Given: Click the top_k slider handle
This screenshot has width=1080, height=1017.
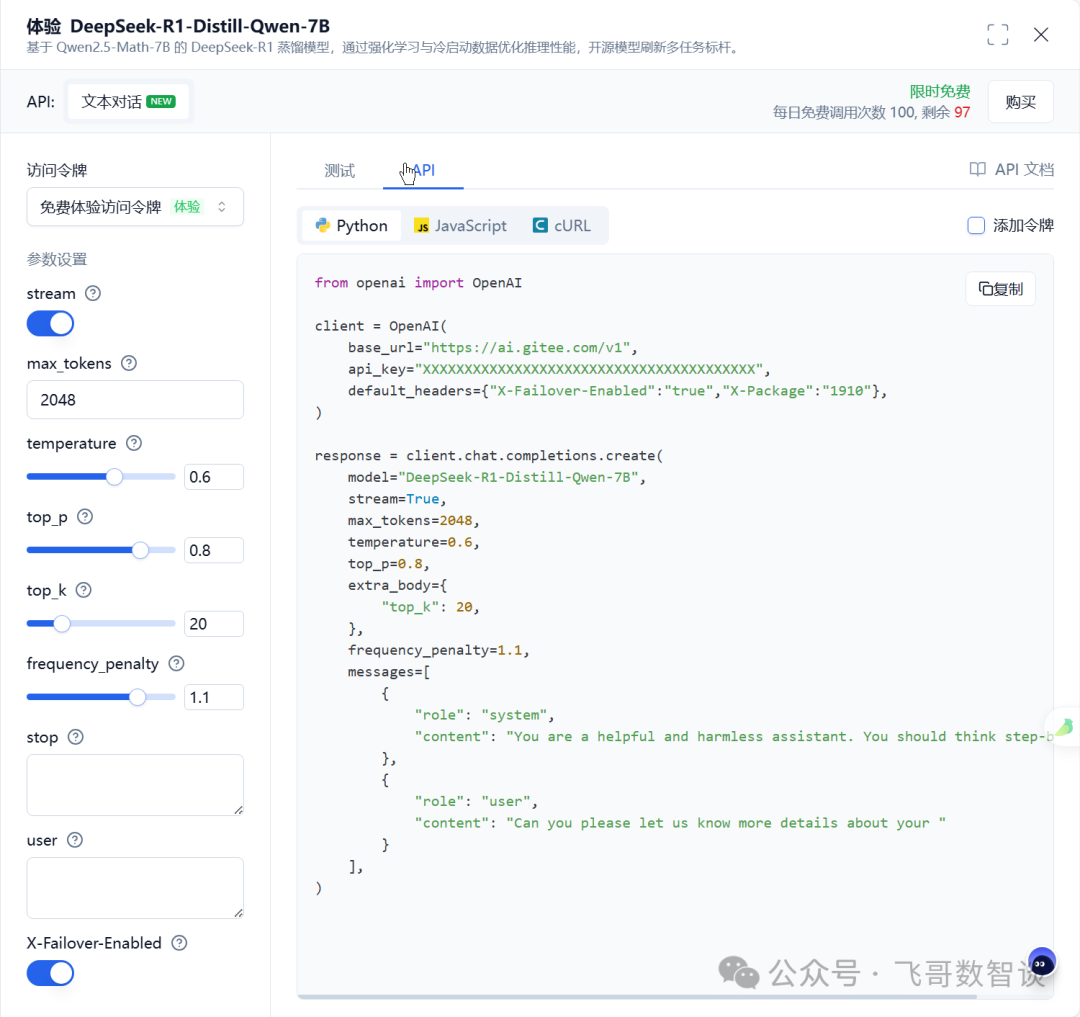Looking at the screenshot, I should coord(61,623).
